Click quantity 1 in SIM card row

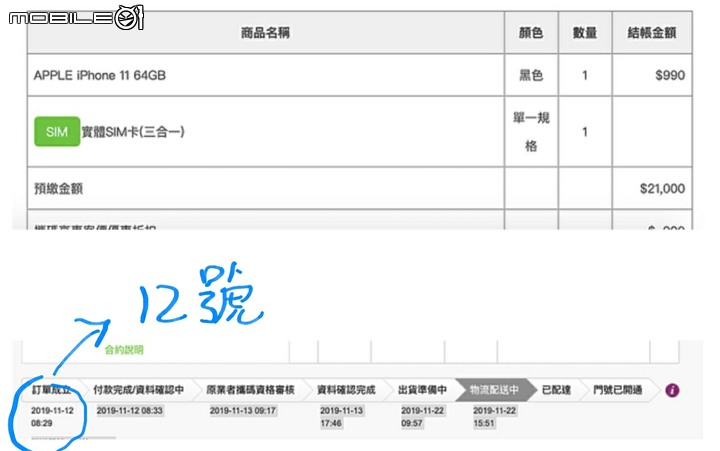(585, 132)
